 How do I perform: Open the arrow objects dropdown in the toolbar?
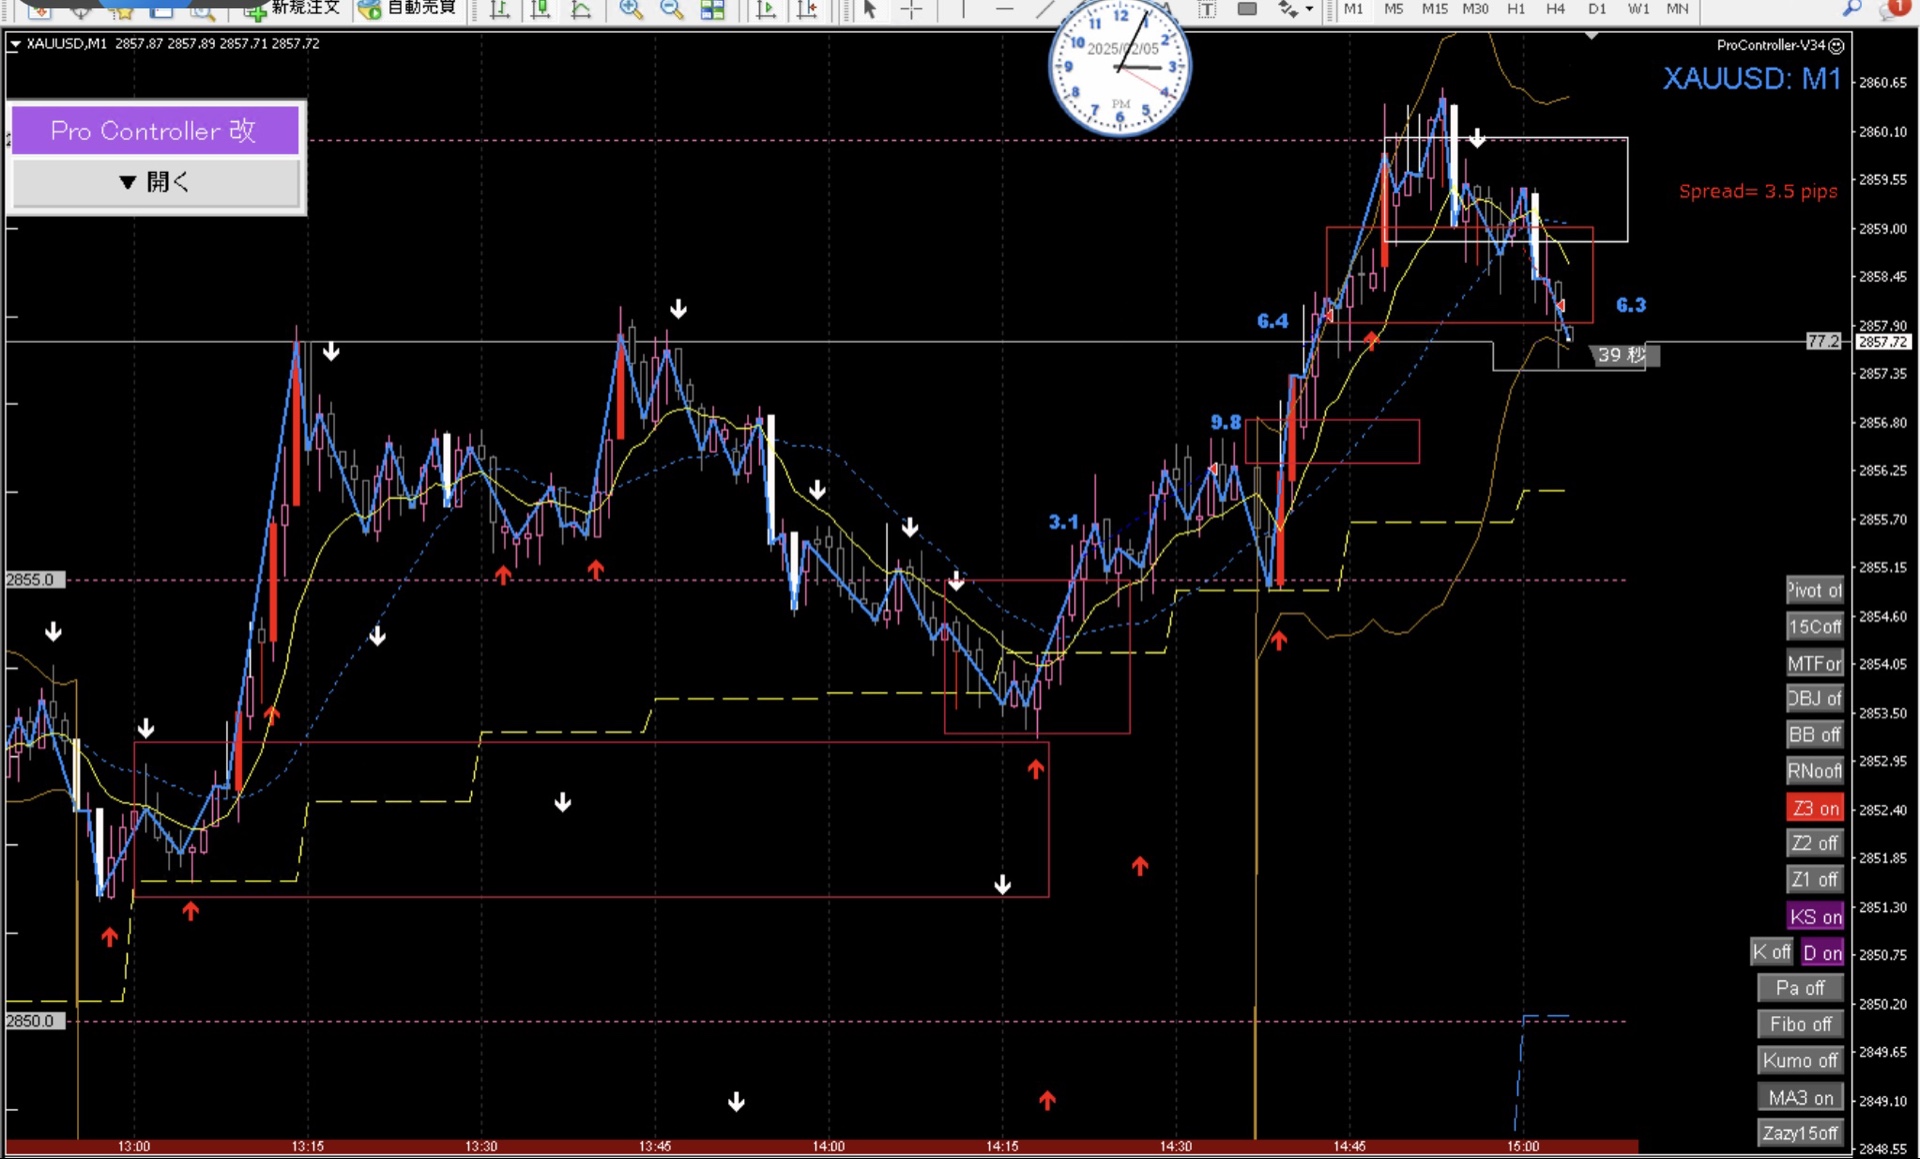click(1309, 9)
